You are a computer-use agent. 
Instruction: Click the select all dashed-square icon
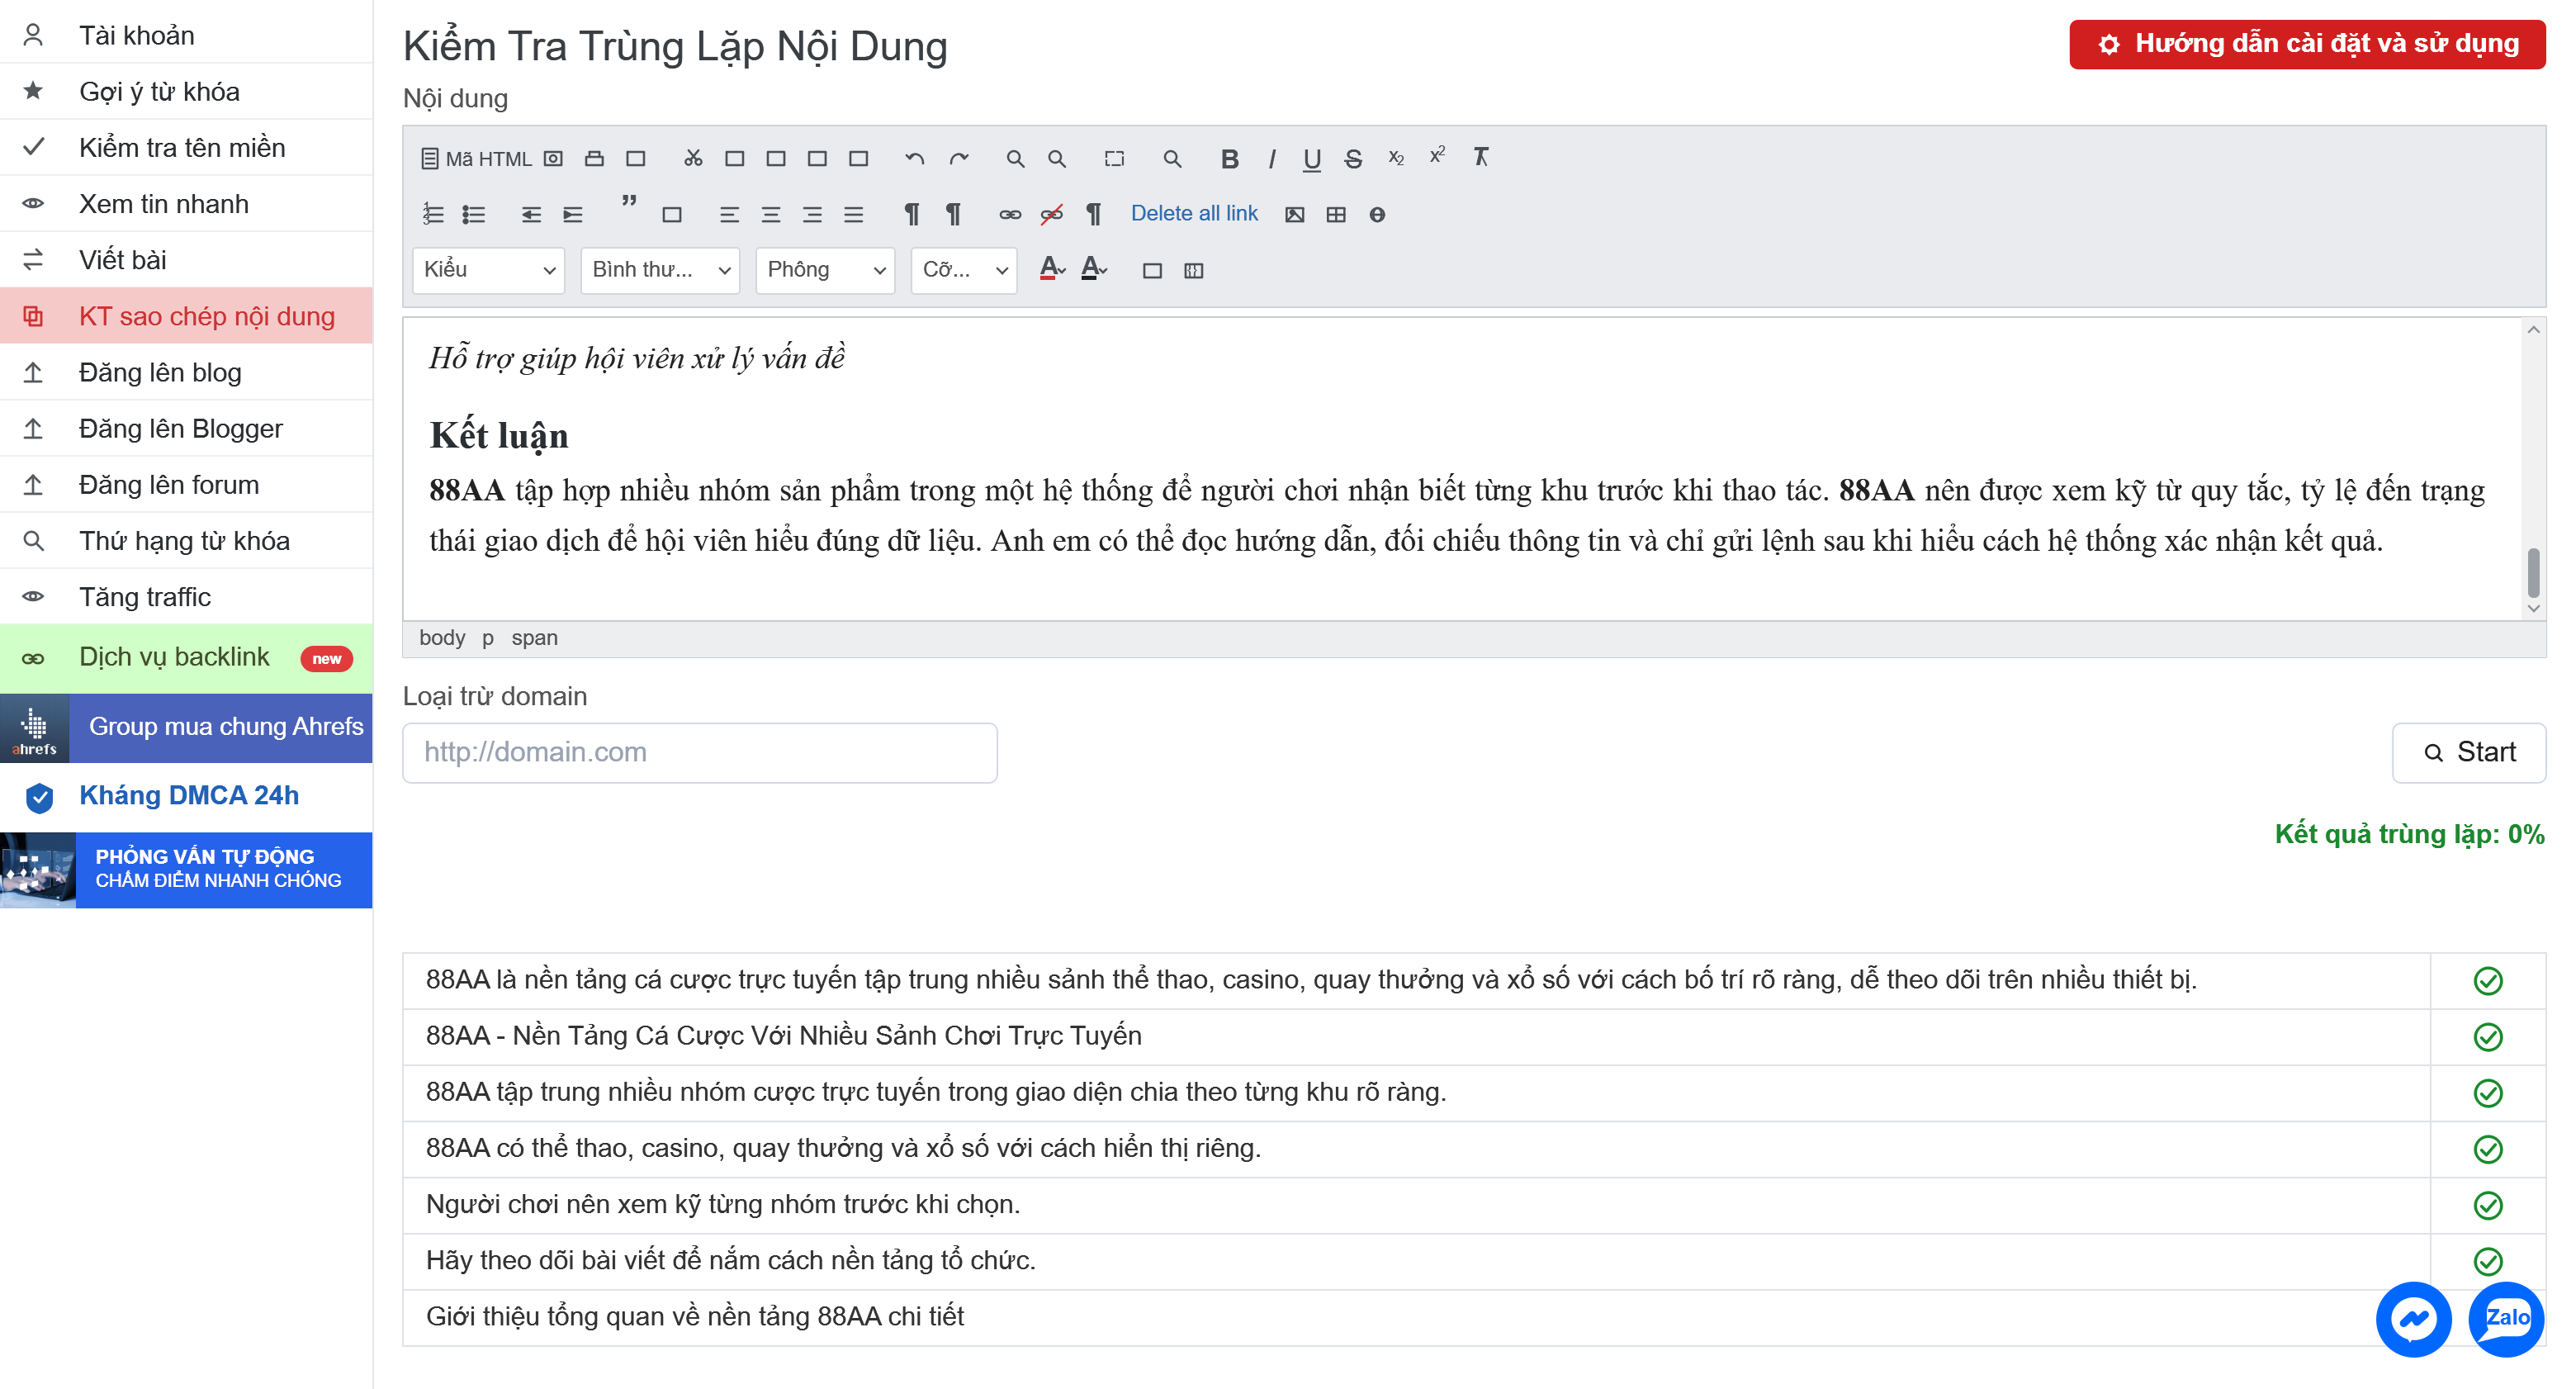click(1114, 158)
